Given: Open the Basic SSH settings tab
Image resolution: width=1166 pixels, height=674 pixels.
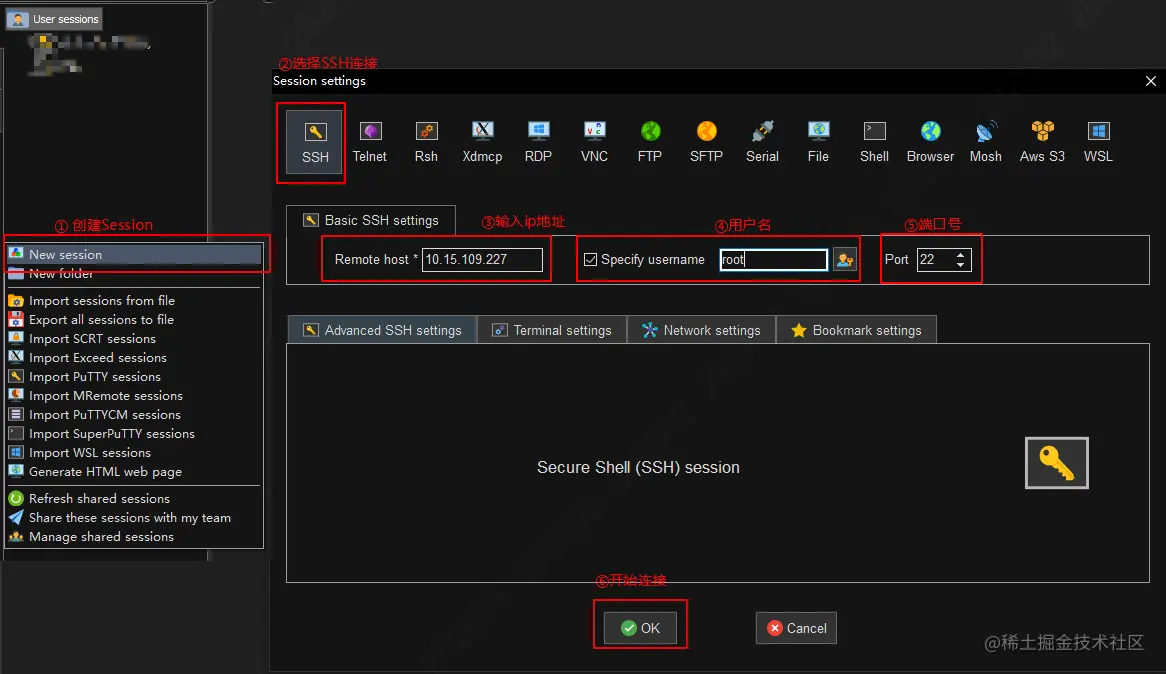Looking at the screenshot, I should 371,221.
